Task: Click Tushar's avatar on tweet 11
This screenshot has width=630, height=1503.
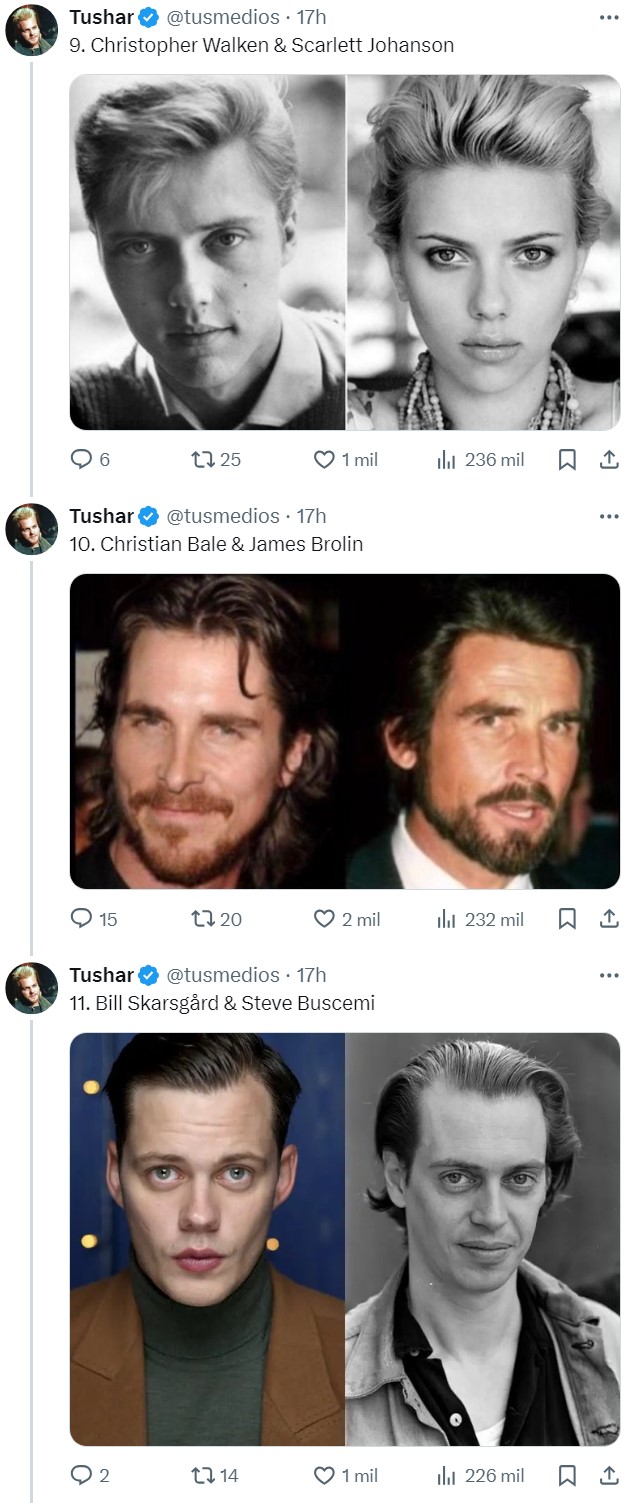Action: pos(32,988)
